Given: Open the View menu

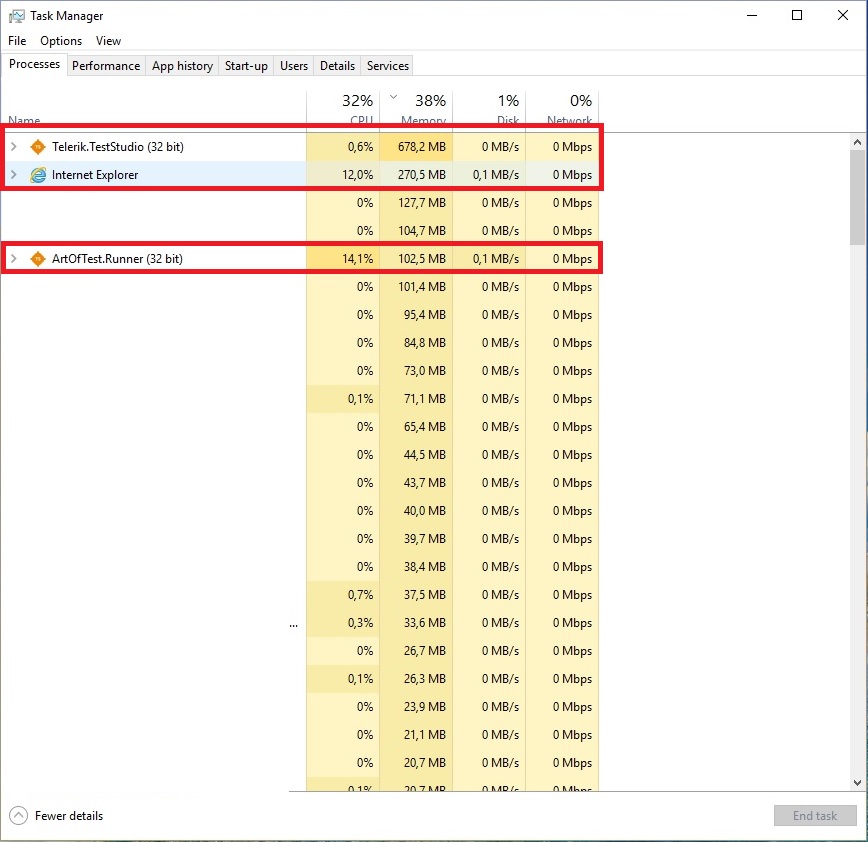Looking at the screenshot, I should [108, 41].
